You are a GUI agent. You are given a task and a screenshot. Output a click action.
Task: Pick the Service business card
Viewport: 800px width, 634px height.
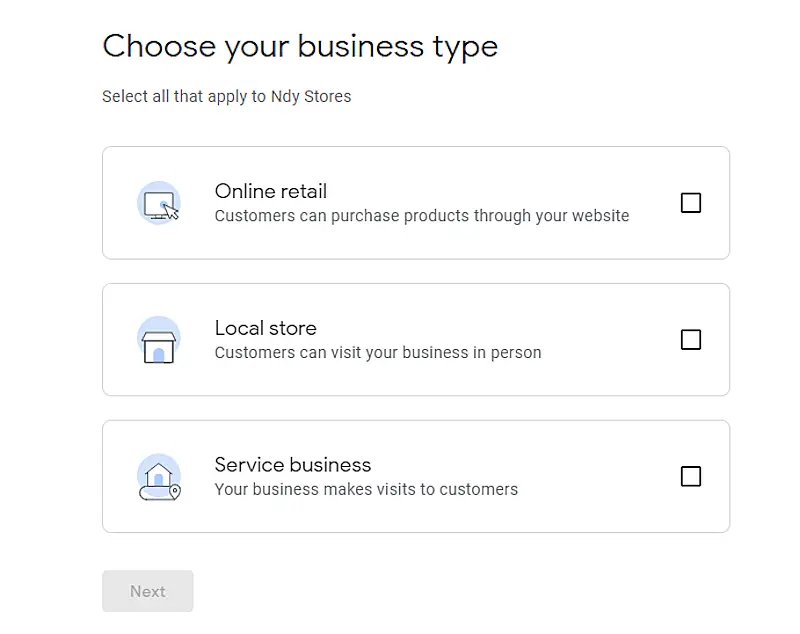pyautogui.click(x=415, y=477)
